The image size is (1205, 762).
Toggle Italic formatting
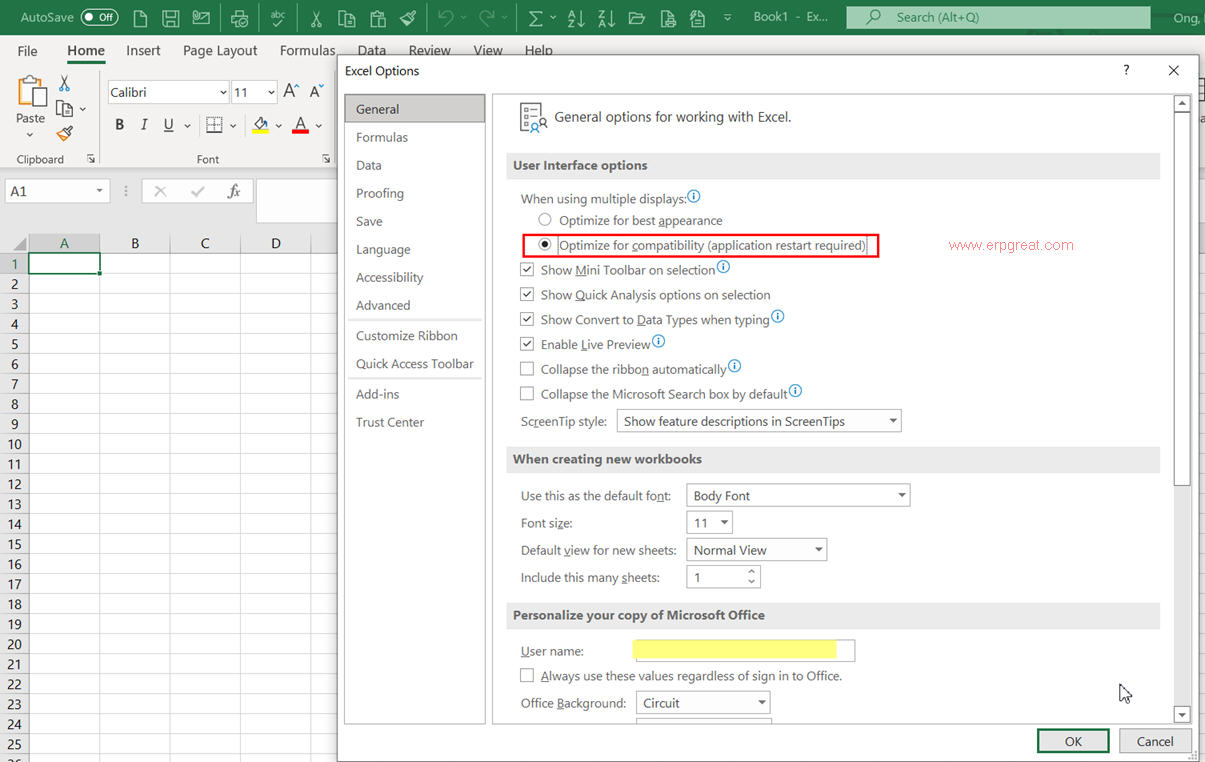(x=144, y=125)
